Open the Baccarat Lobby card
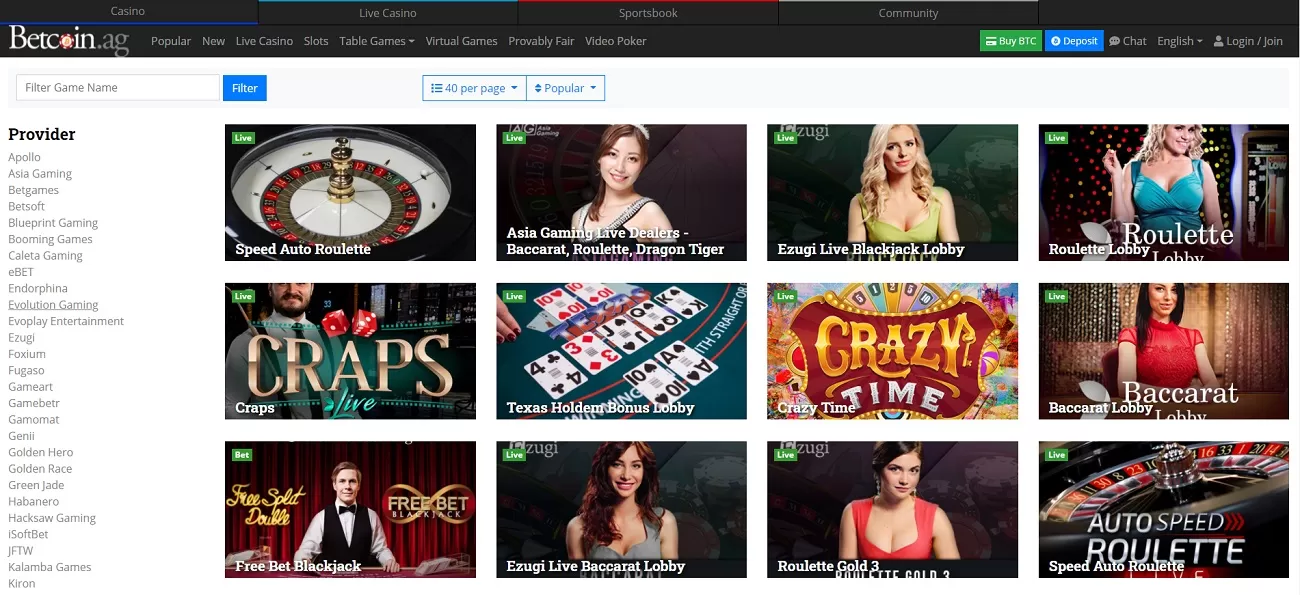1300x595 pixels. pos(1164,351)
